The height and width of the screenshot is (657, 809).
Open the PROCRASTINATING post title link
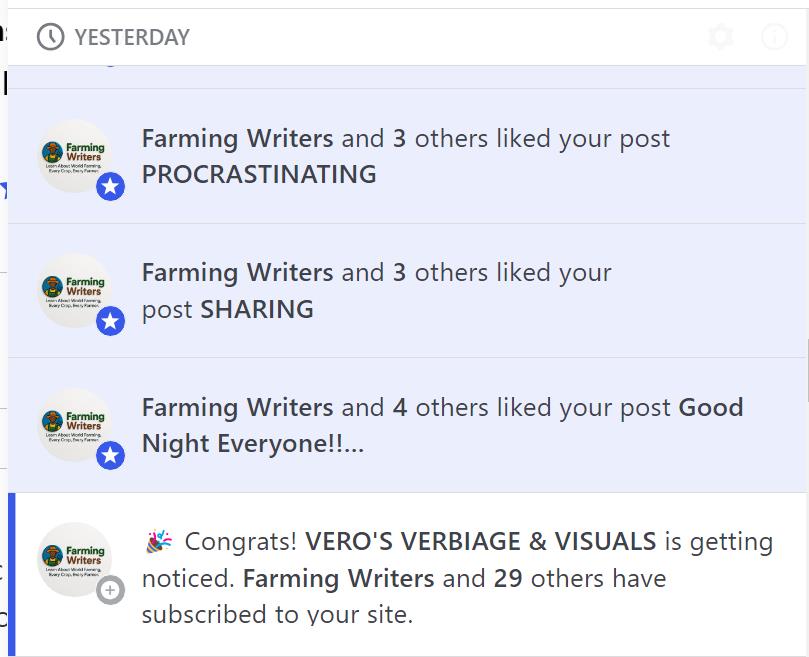pos(259,174)
